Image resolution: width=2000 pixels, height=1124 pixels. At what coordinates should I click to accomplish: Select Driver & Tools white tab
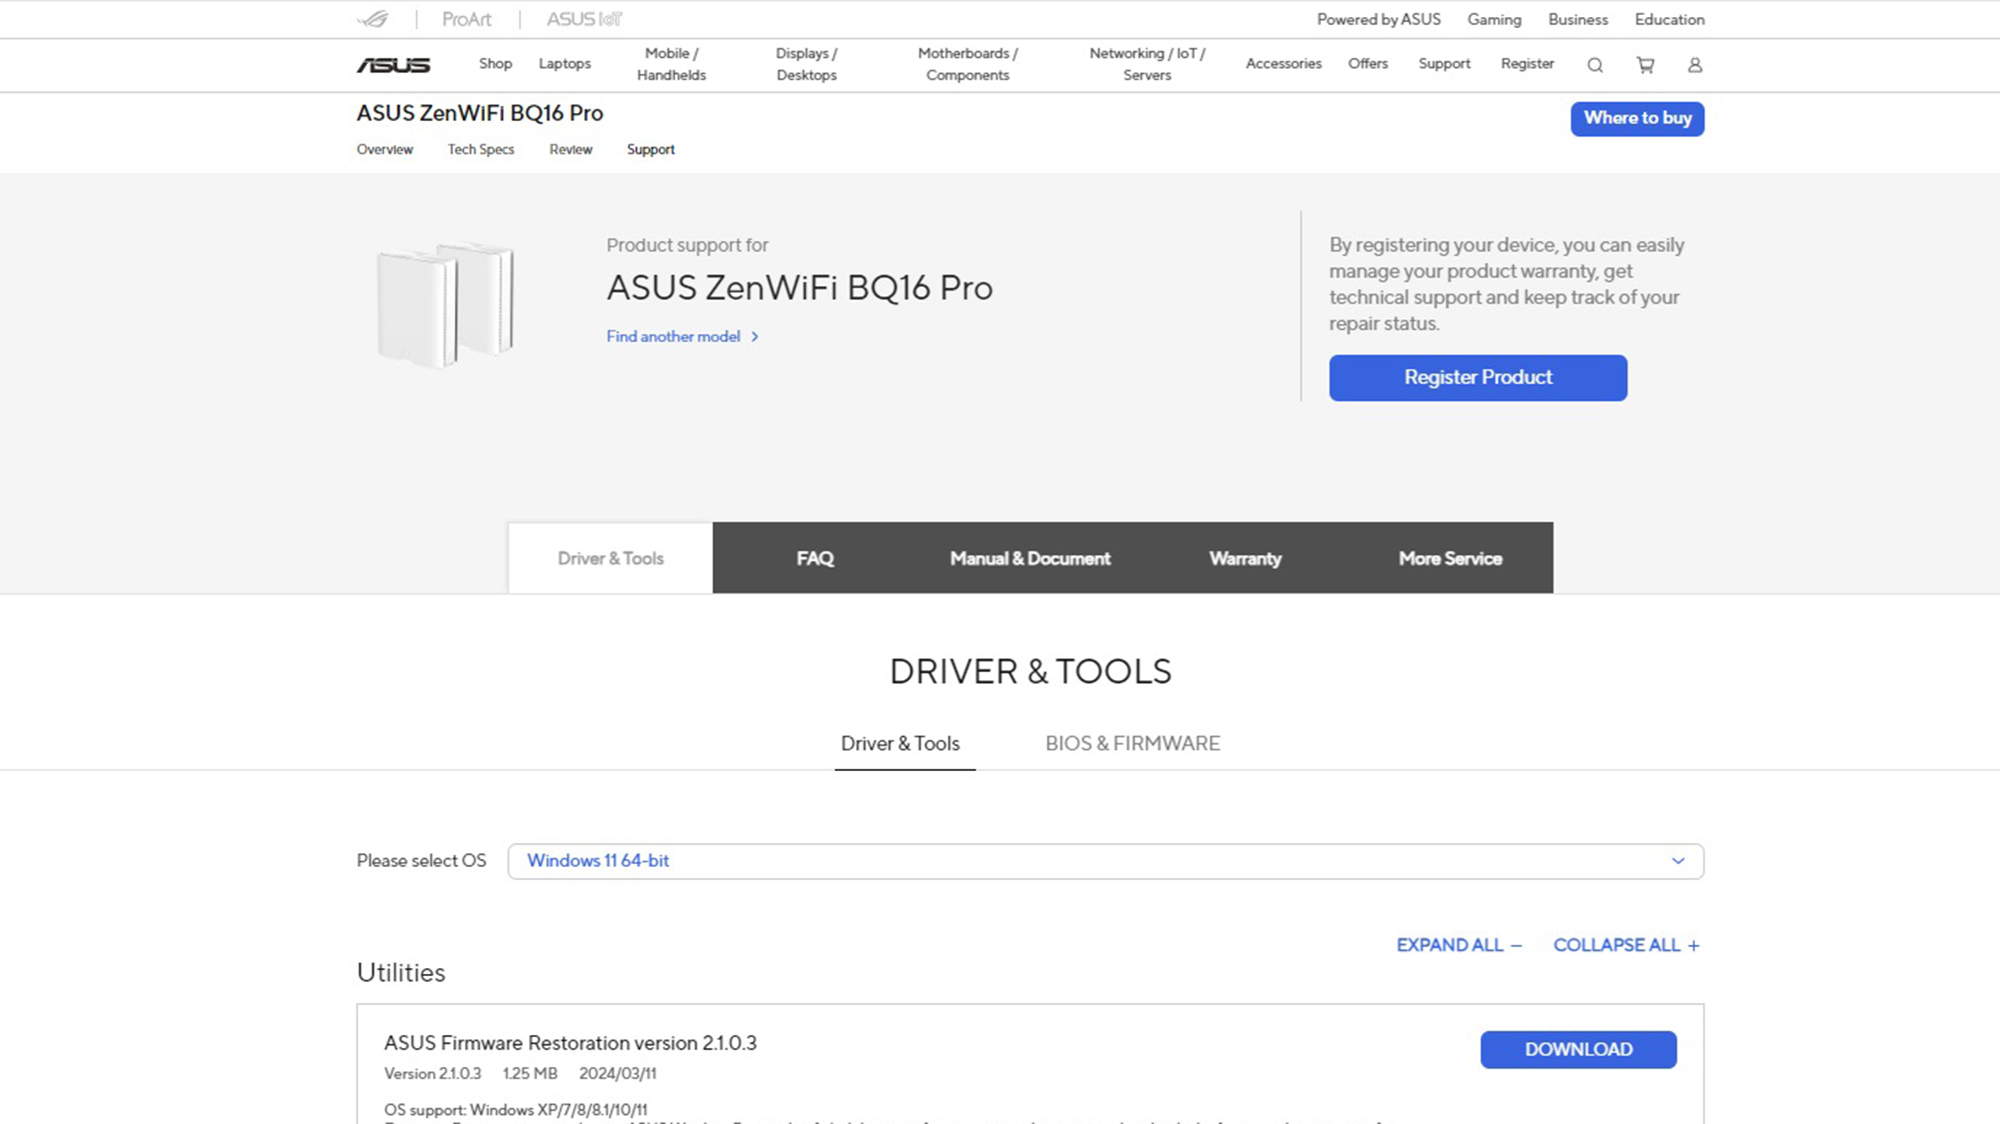click(610, 558)
